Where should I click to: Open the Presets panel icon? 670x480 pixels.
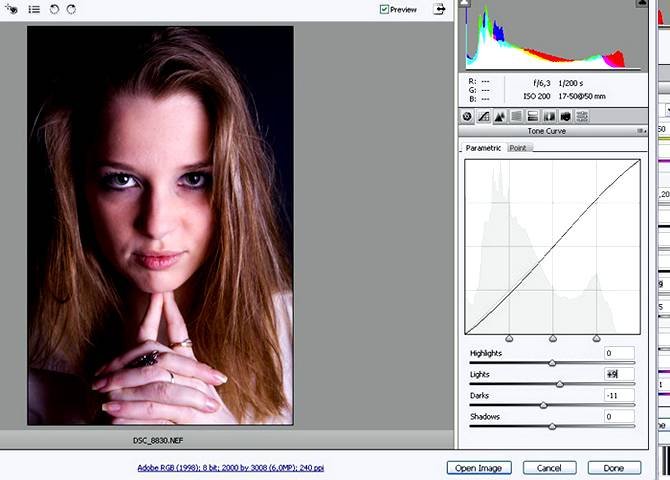click(x=582, y=117)
